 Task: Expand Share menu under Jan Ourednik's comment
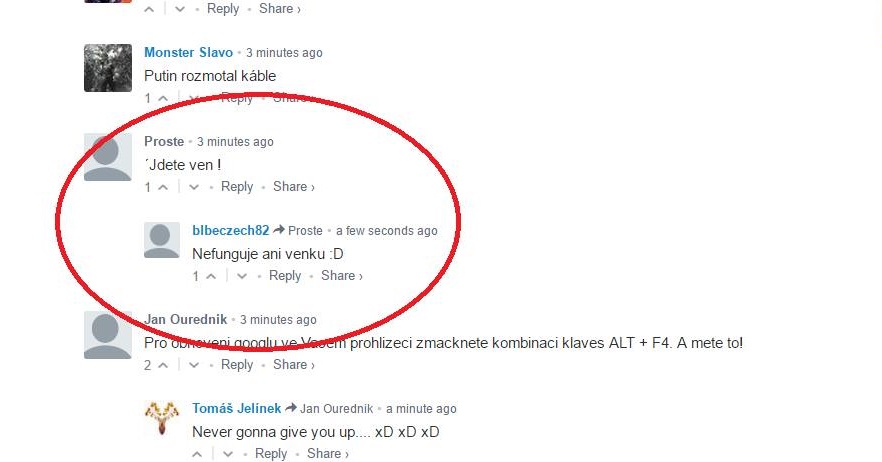294,364
